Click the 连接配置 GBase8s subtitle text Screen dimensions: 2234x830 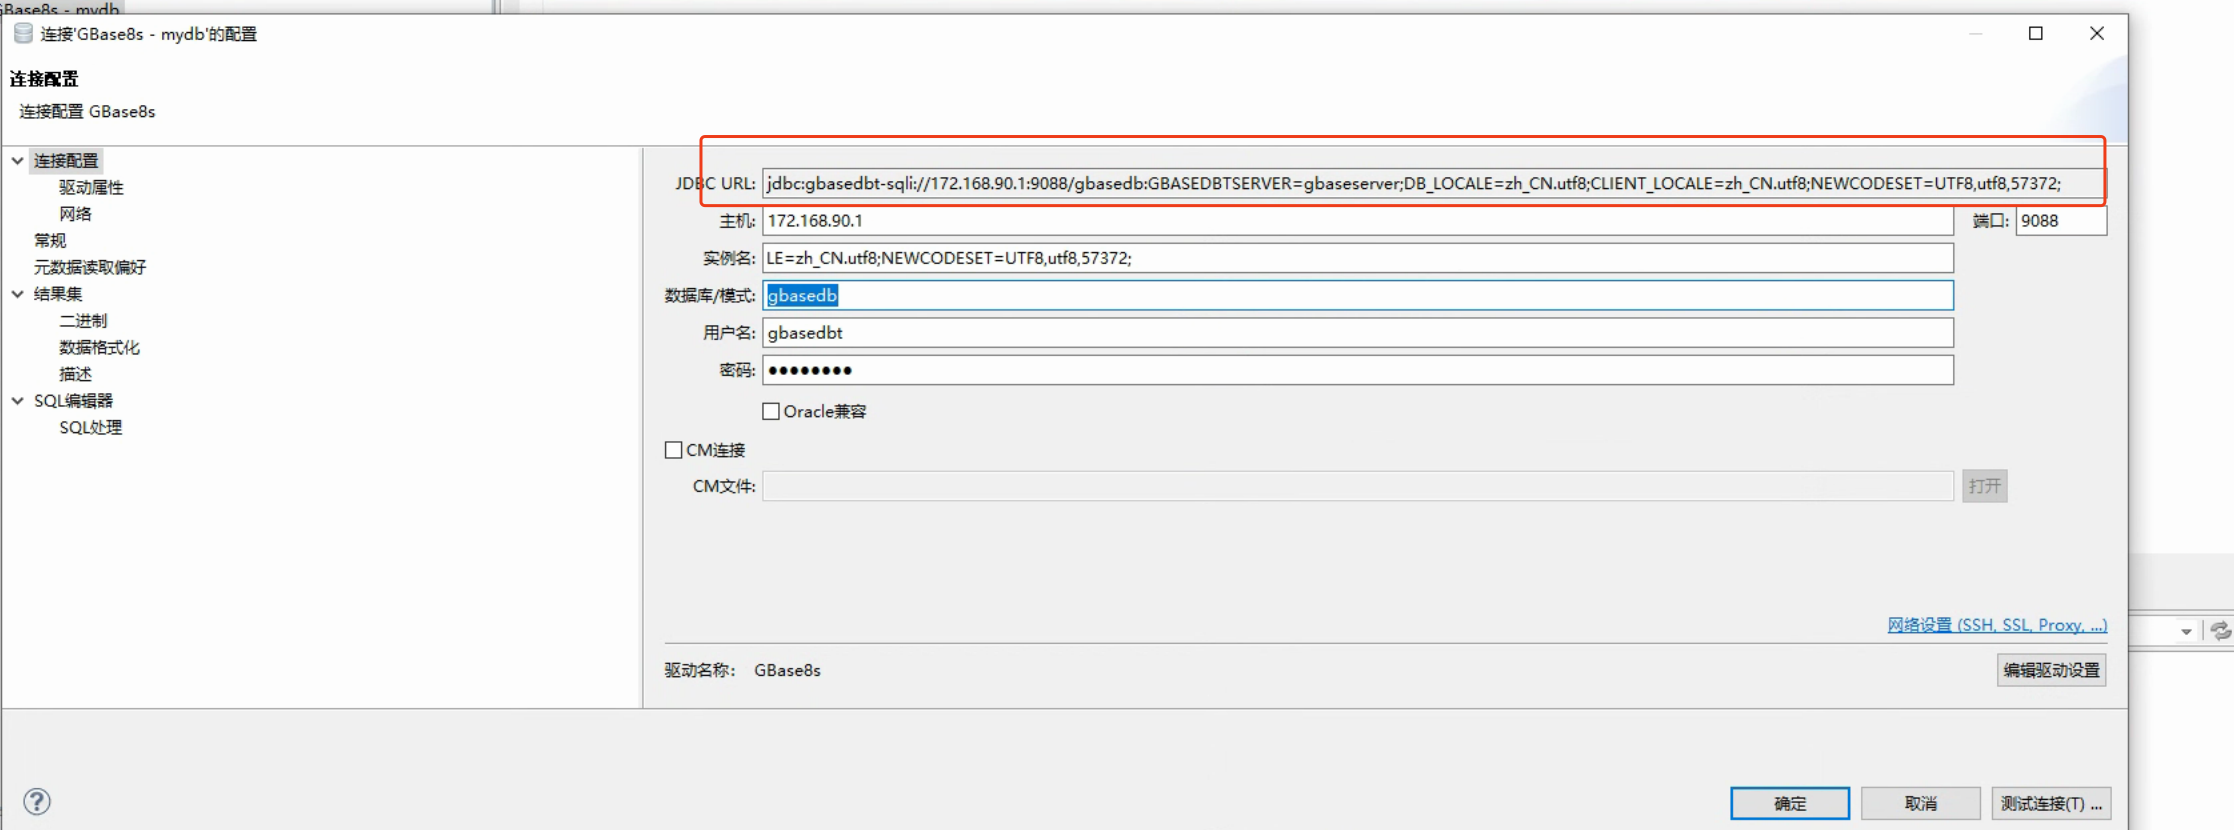[x=87, y=111]
